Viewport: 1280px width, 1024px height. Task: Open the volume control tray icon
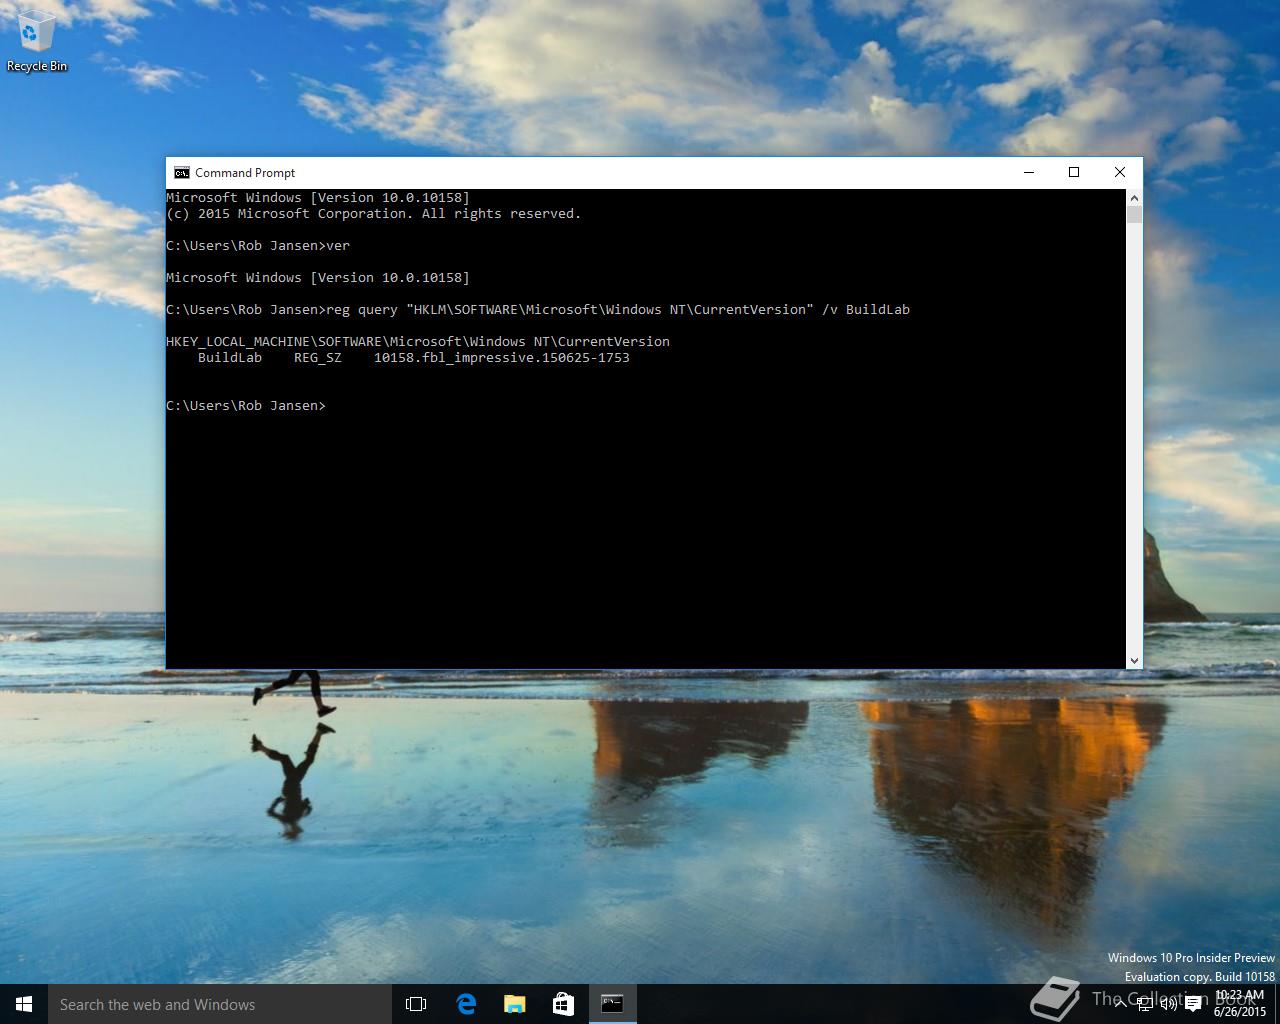click(1168, 1004)
